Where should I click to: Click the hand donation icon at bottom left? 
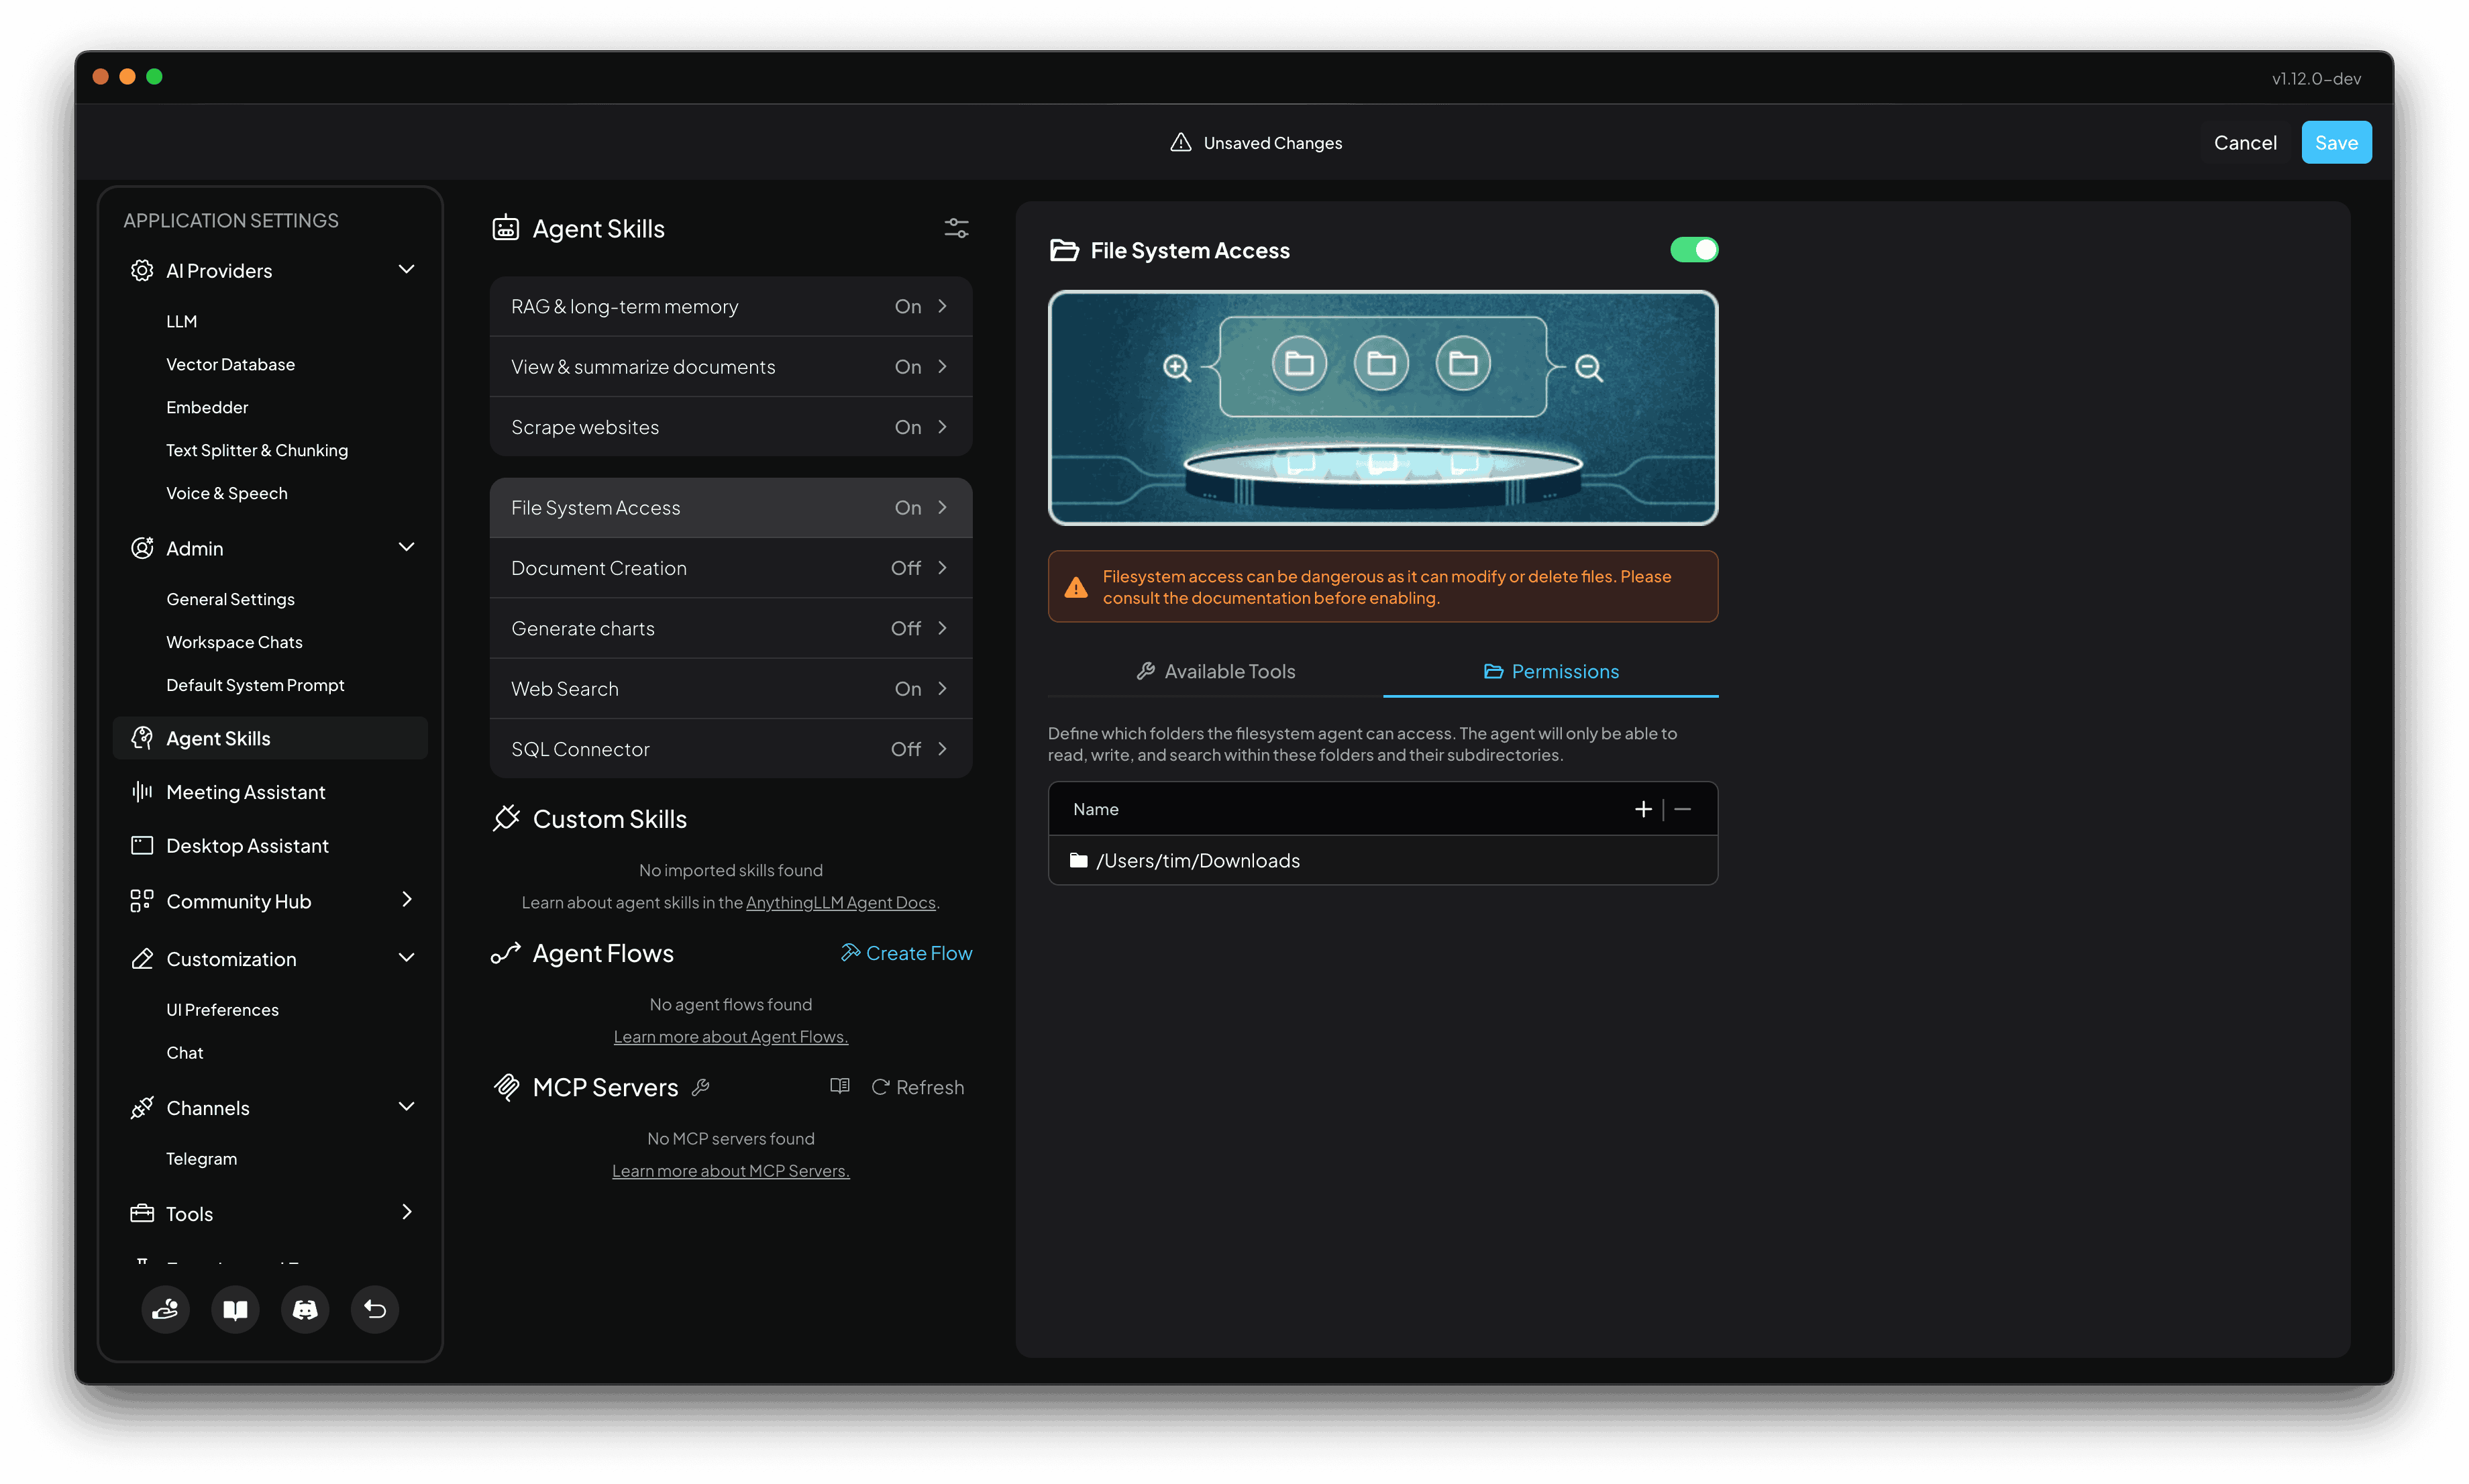[165, 1309]
